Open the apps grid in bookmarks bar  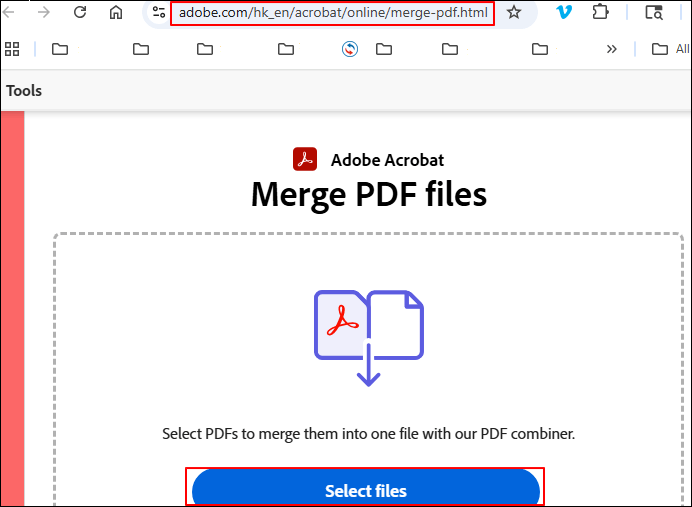[12, 49]
